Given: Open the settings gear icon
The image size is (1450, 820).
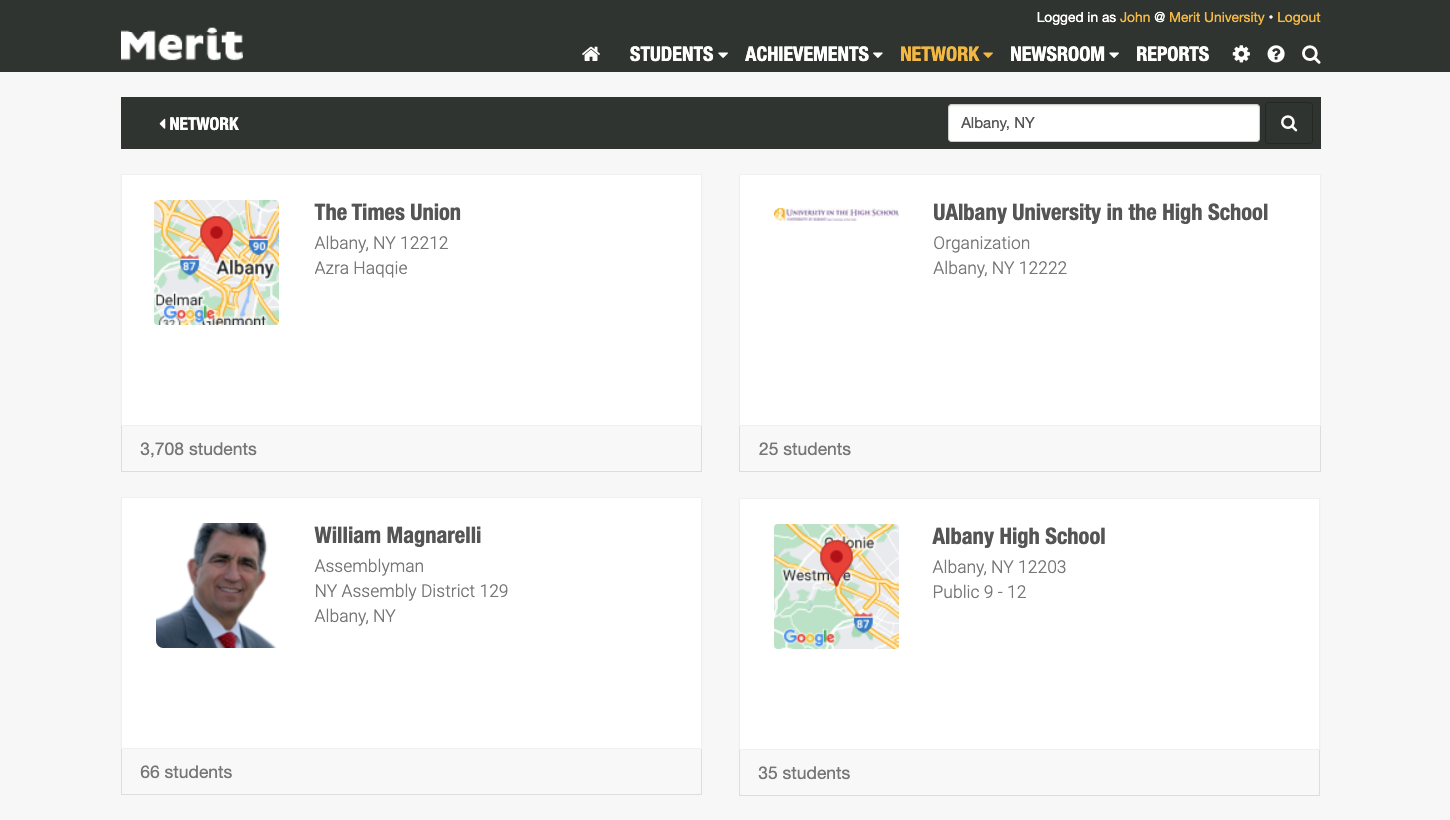Looking at the screenshot, I should tap(1241, 54).
